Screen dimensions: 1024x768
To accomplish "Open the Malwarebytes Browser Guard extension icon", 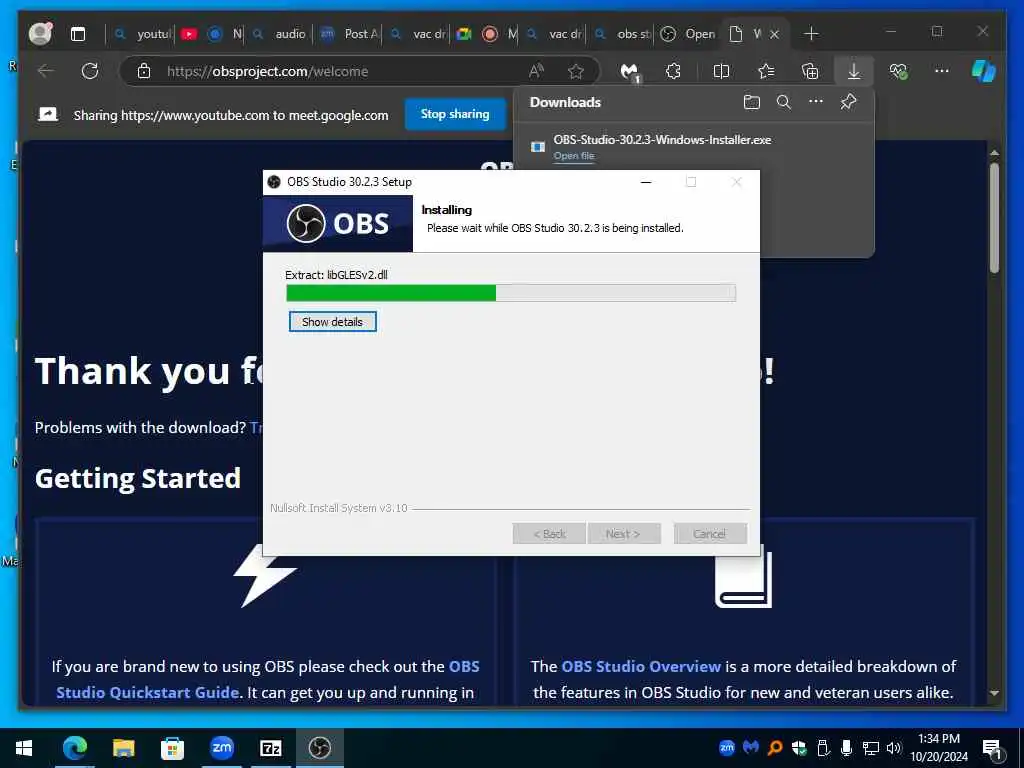I will coord(630,71).
